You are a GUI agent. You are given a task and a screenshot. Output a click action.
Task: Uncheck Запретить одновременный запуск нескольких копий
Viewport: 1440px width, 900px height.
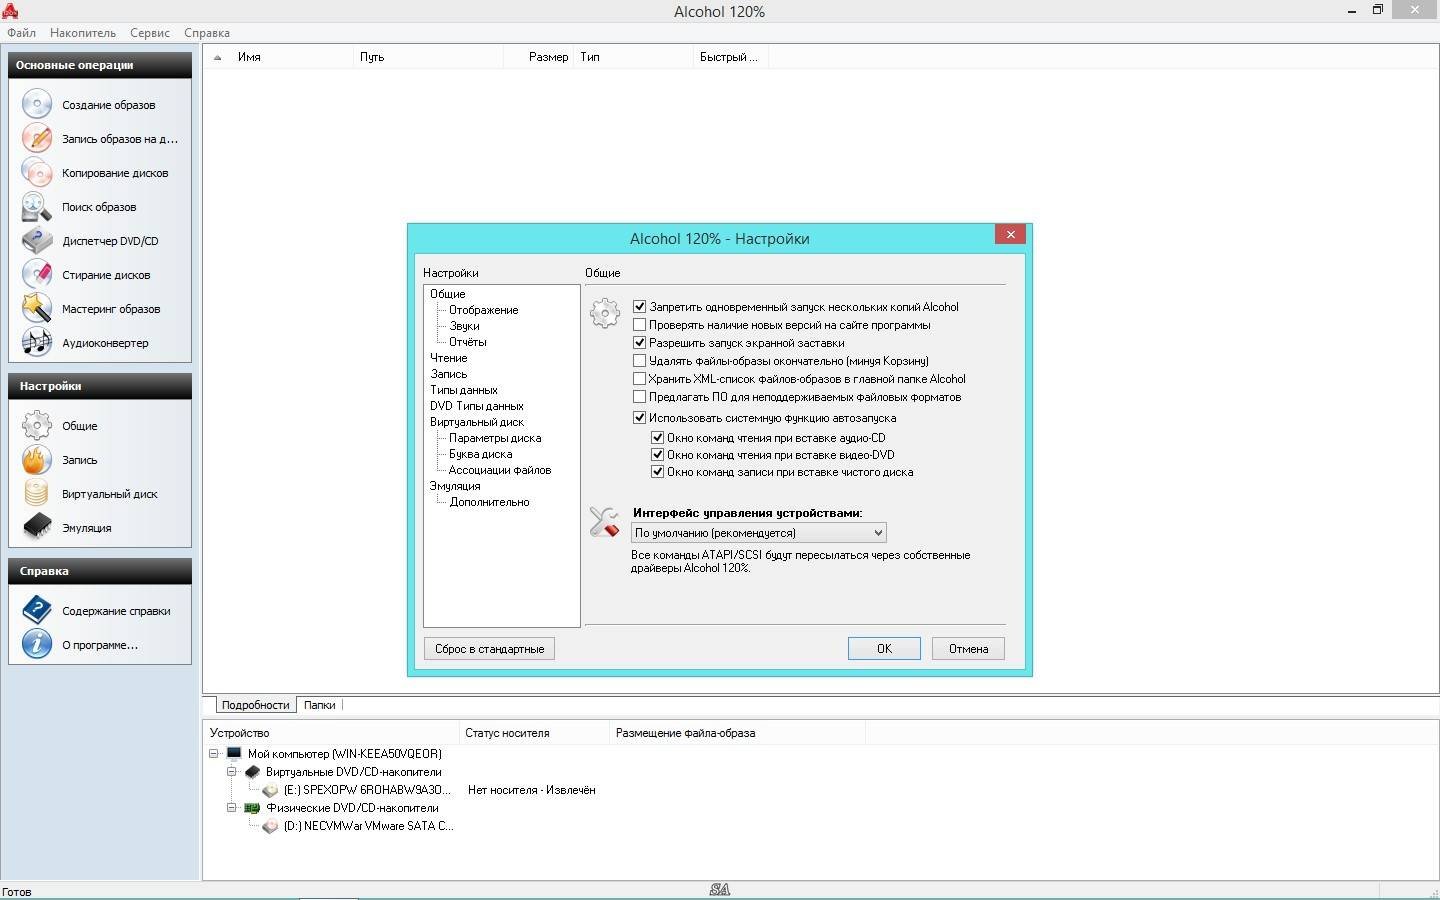pos(640,307)
